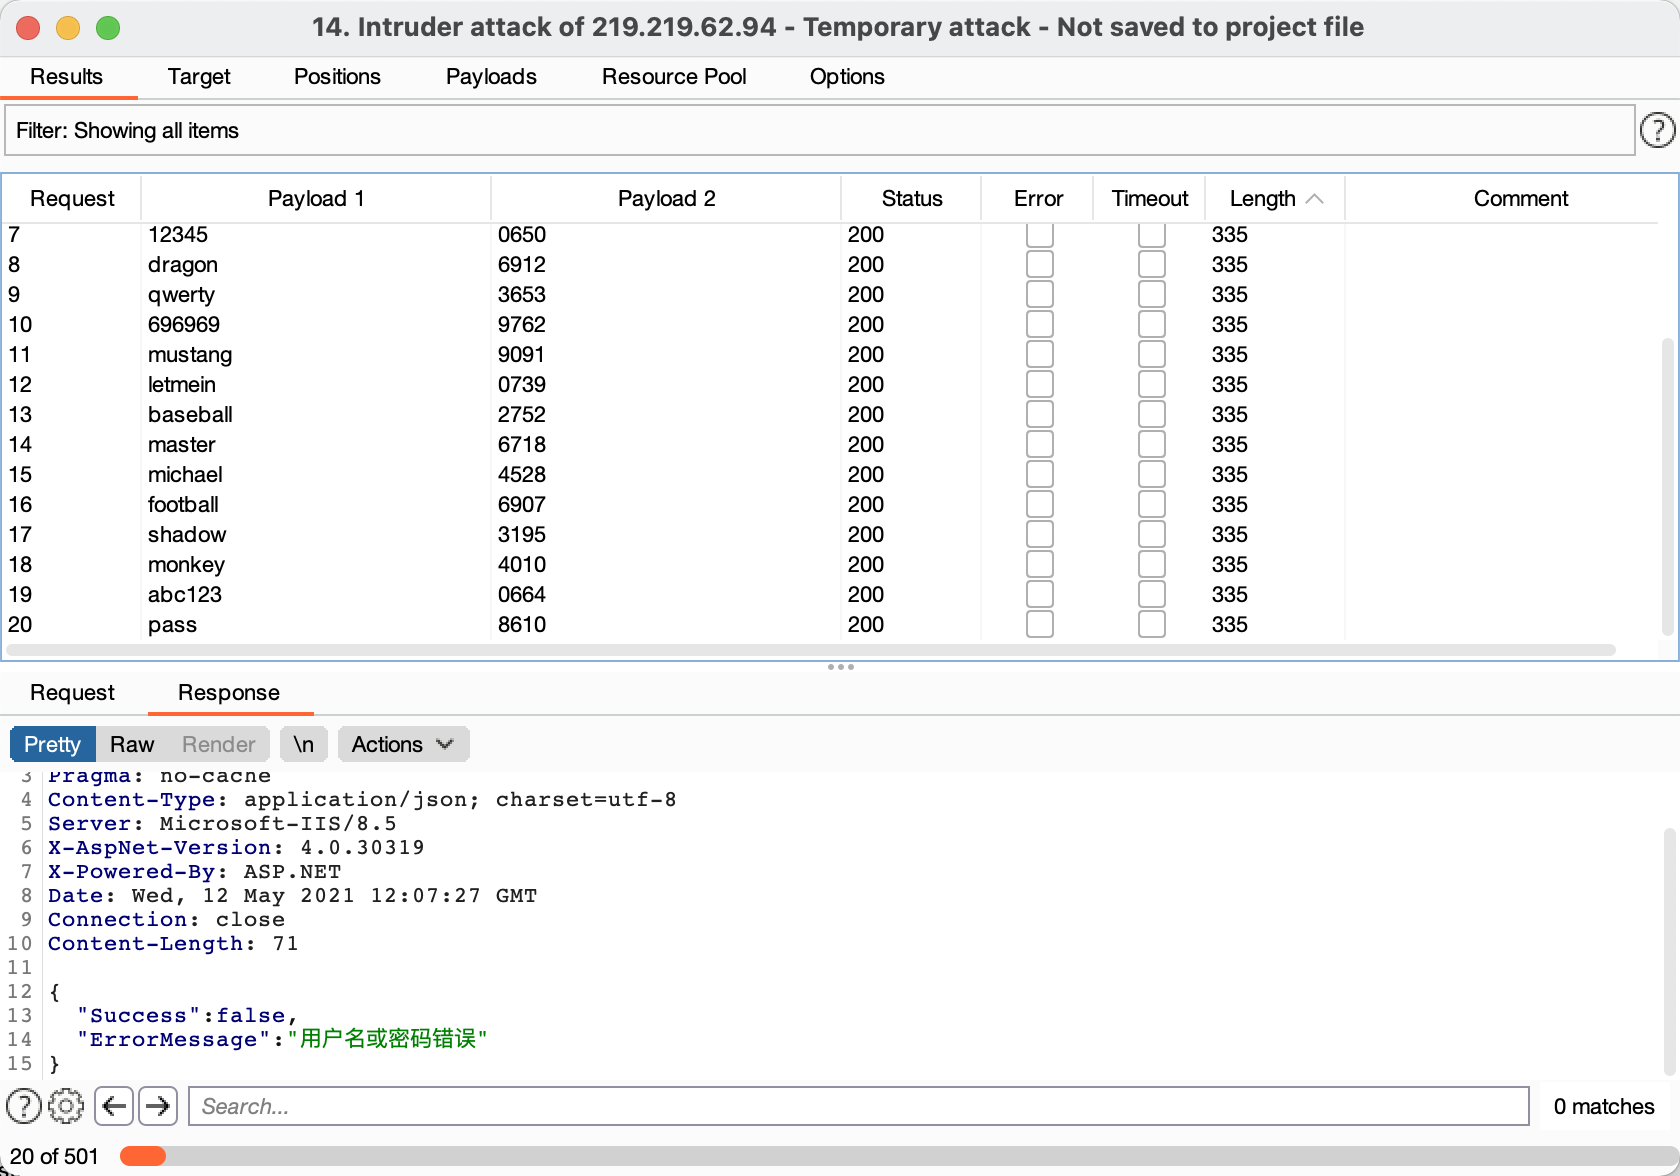1680x1176 pixels.
Task: Sort by Comment column header
Action: (x=1520, y=199)
